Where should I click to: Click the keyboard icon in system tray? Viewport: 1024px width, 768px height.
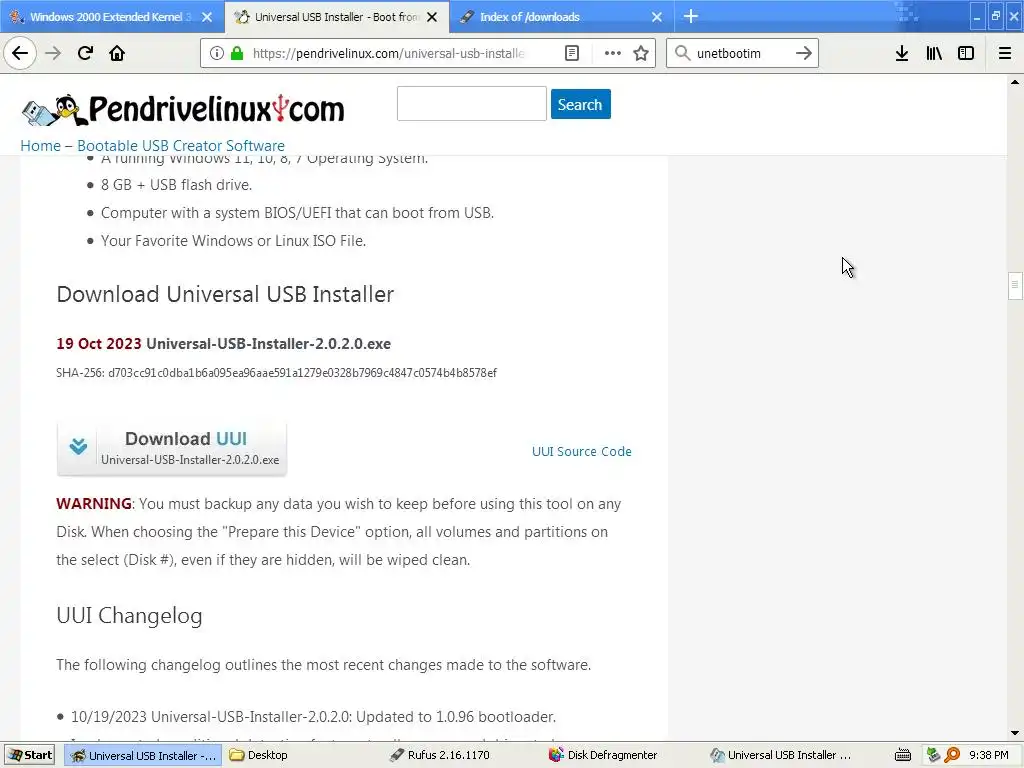click(x=903, y=755)
